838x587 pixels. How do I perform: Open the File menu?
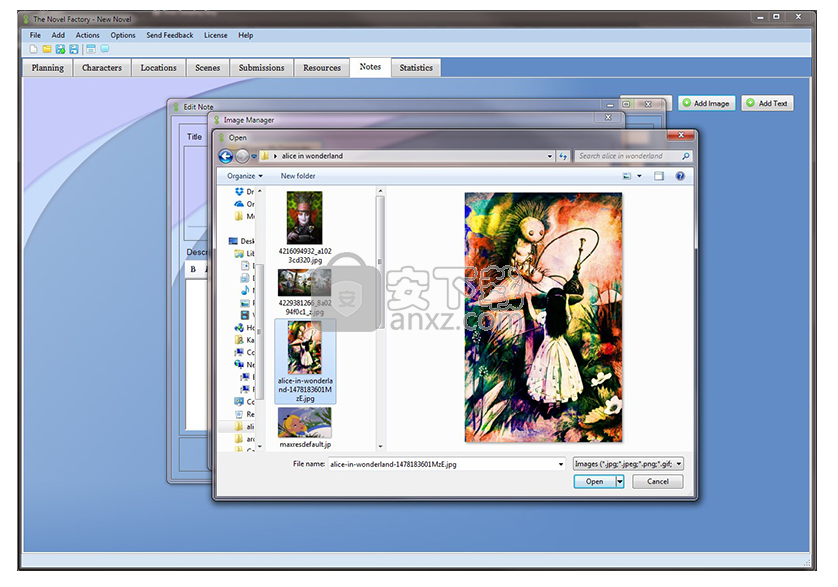pyautogui.click(x=35, y=35)
